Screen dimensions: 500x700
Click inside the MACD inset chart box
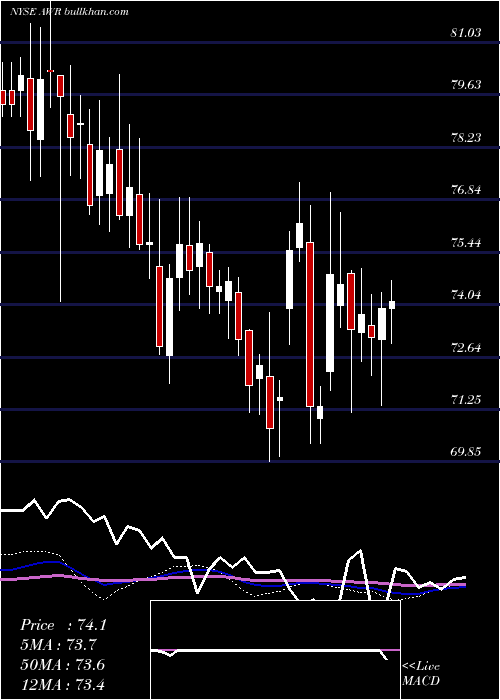point(275,650)
